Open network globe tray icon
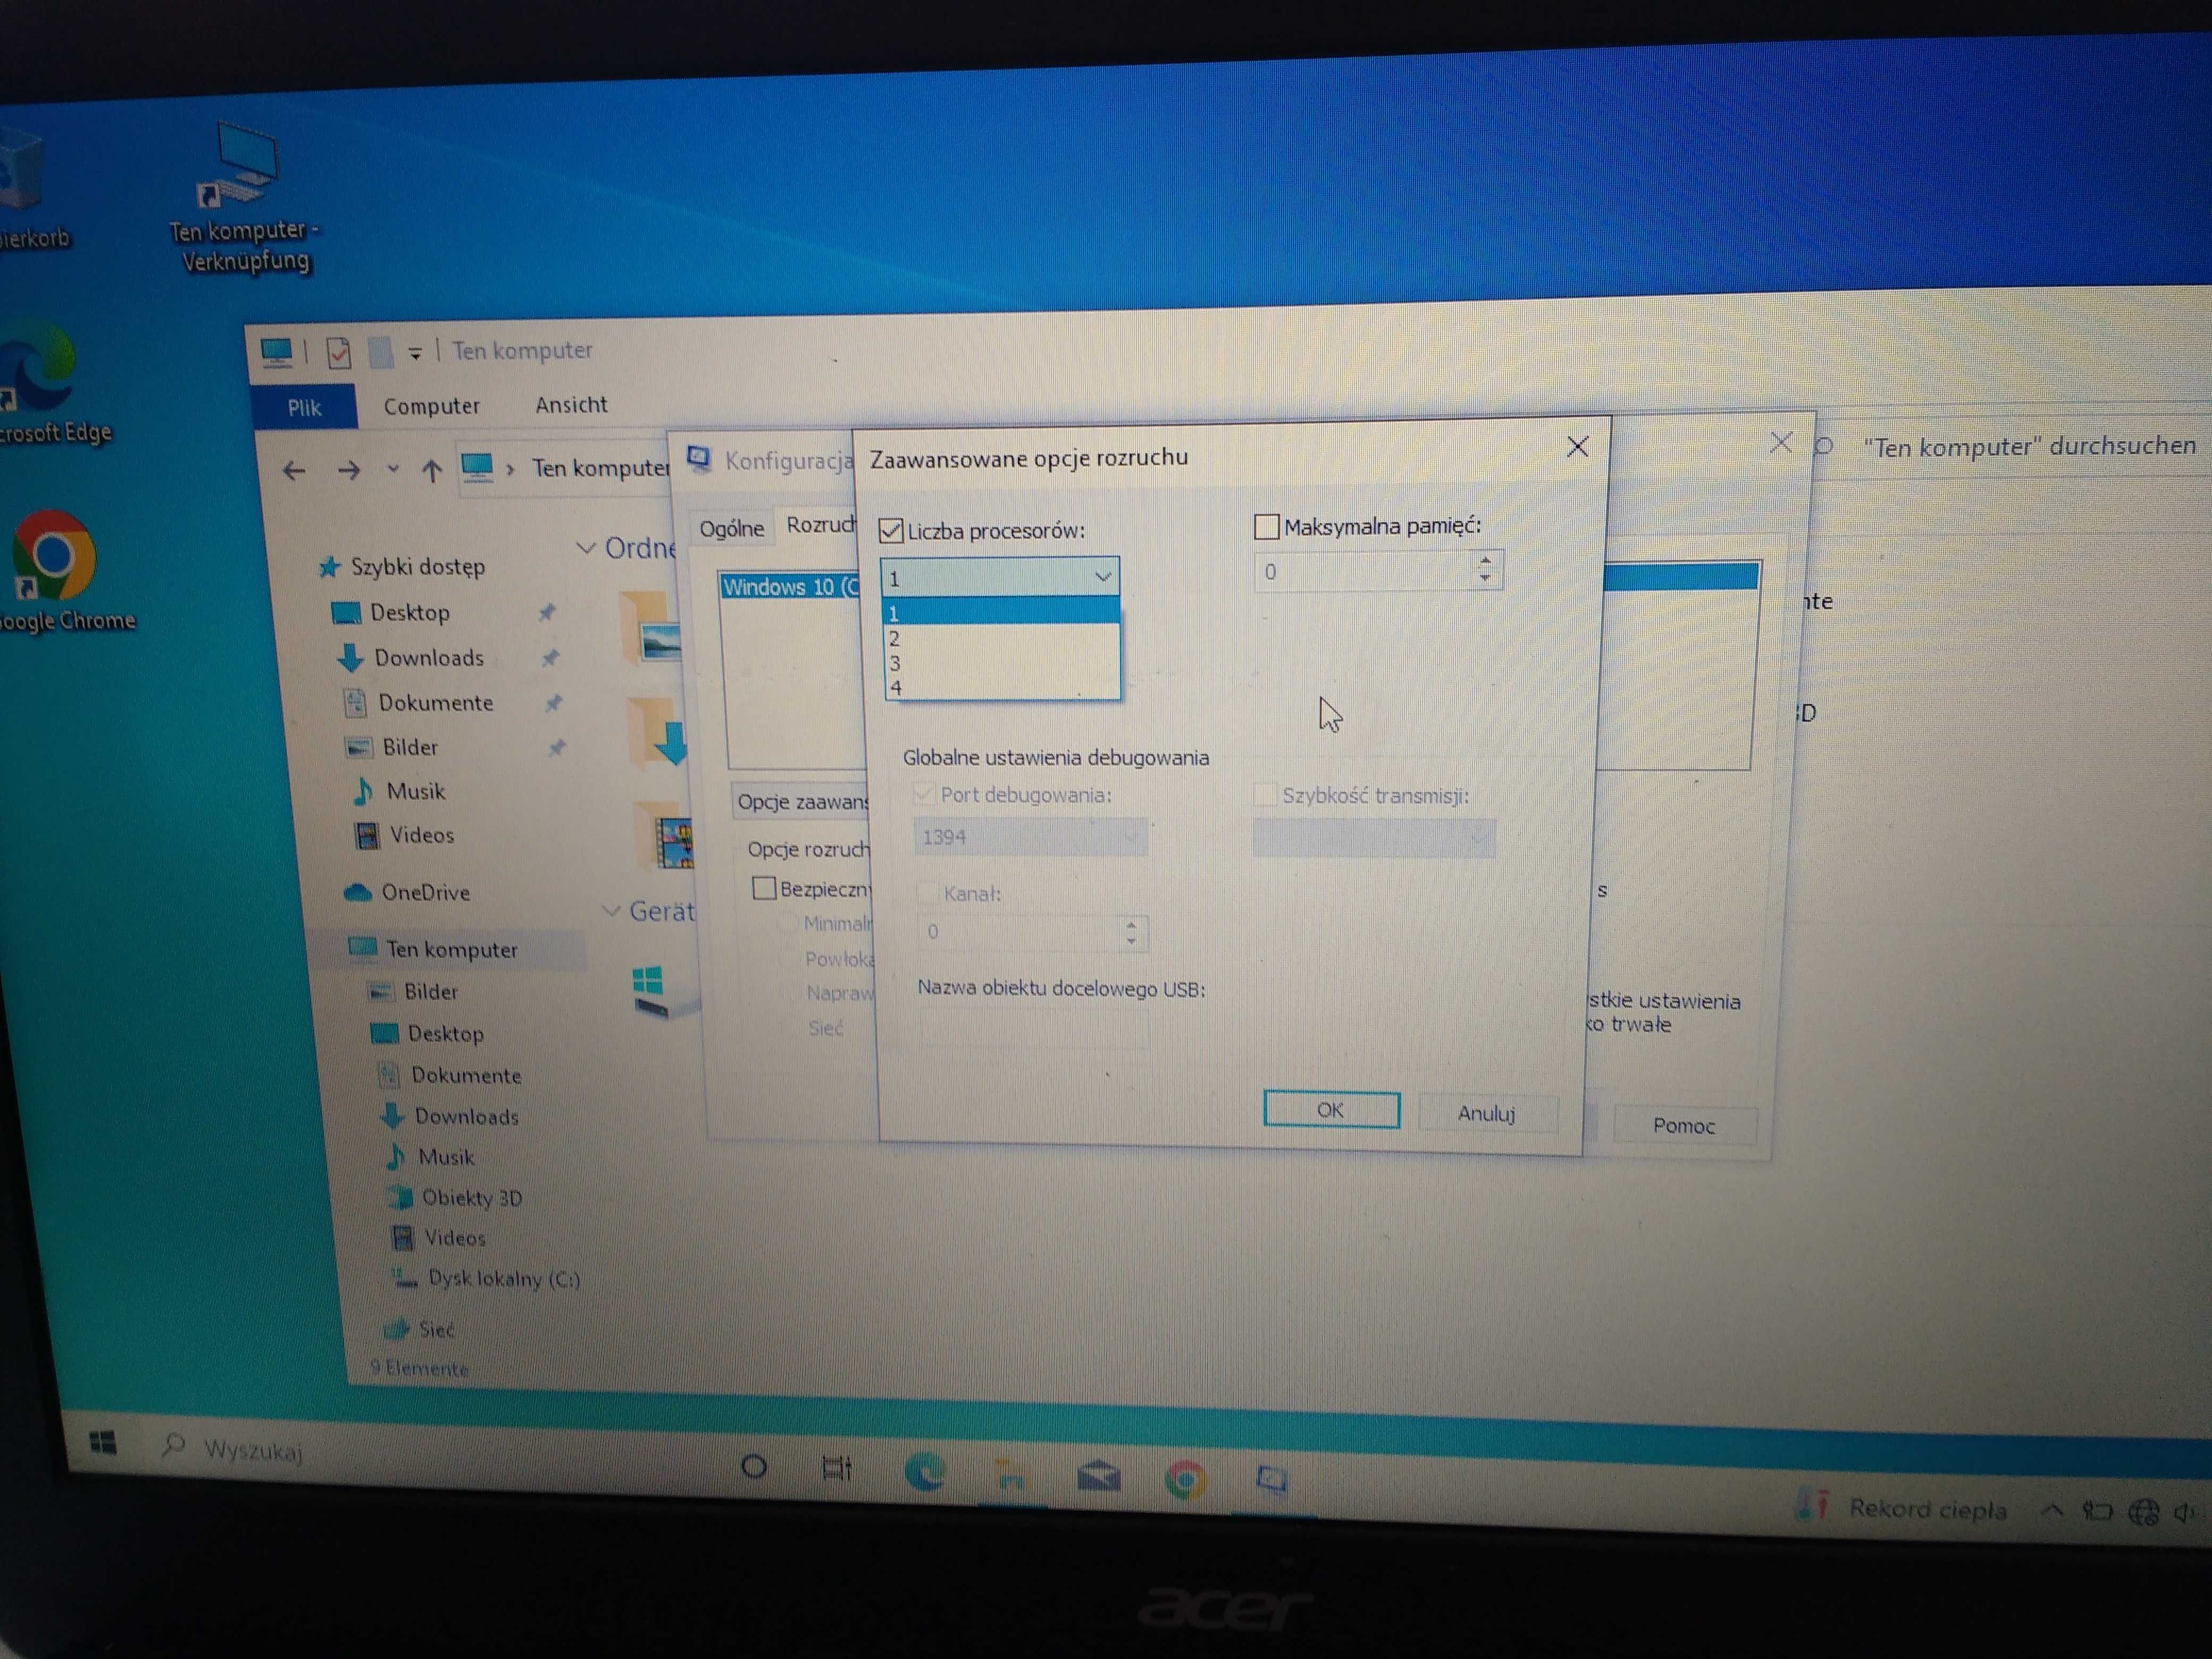This screenshot has width=2212, height=1659. 2143,1512
